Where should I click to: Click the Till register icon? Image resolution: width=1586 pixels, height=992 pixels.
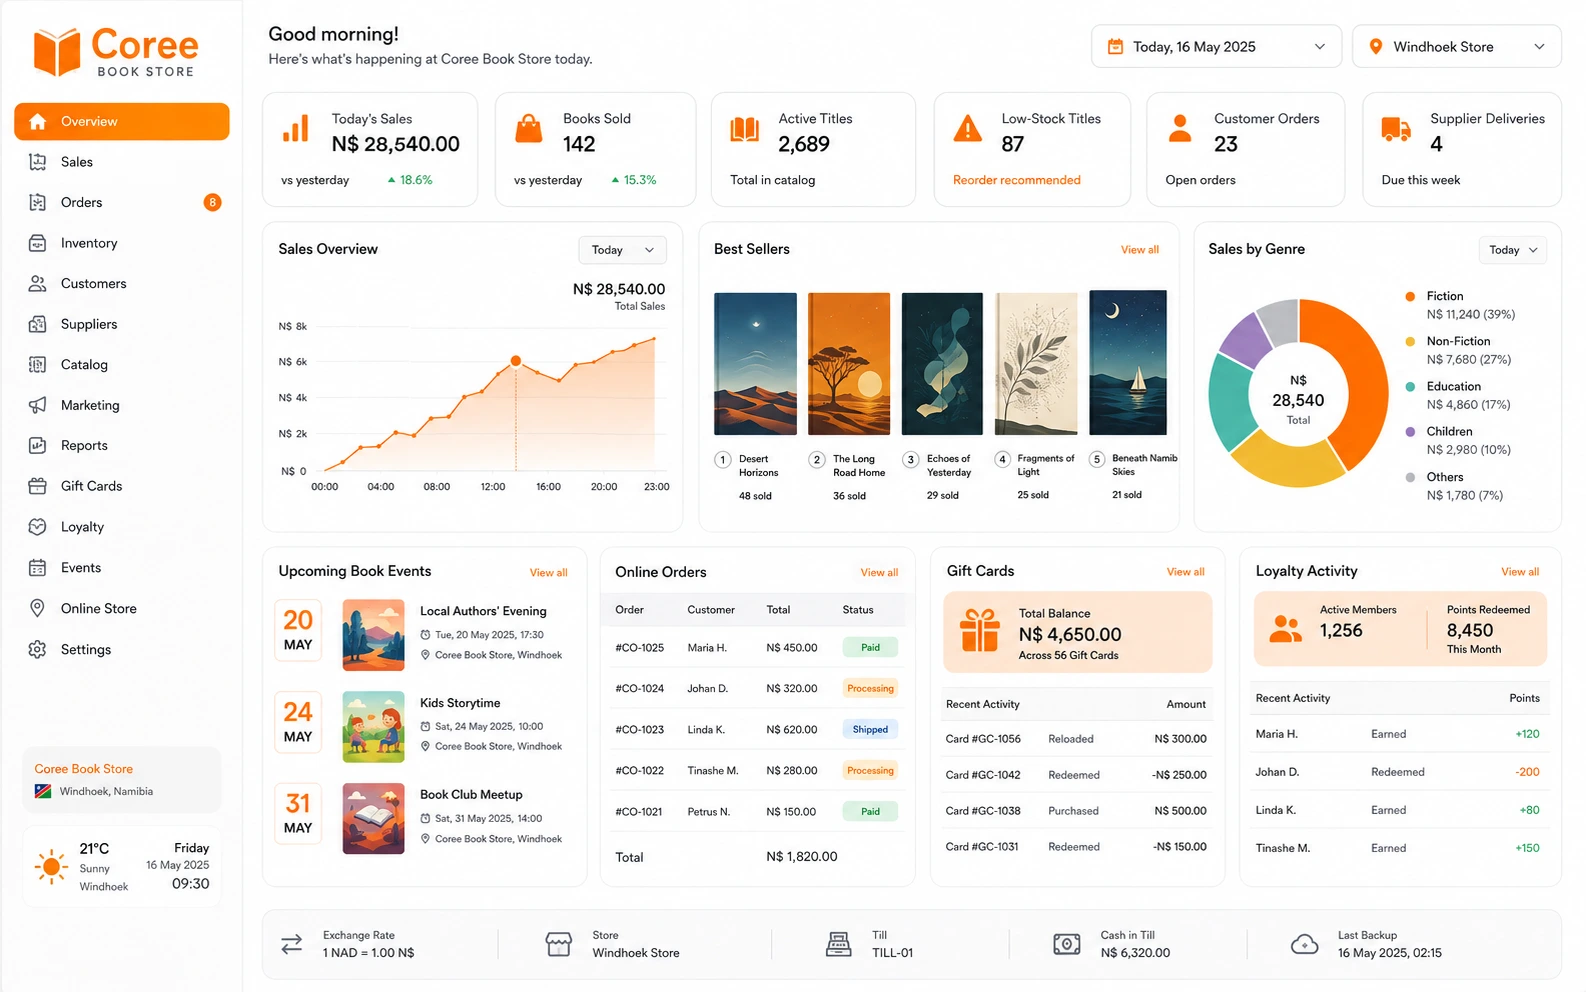click(839, 944)
